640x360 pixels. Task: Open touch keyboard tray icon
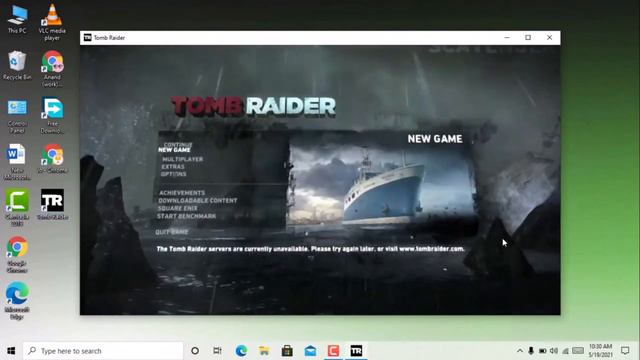(x=578, y=351)
